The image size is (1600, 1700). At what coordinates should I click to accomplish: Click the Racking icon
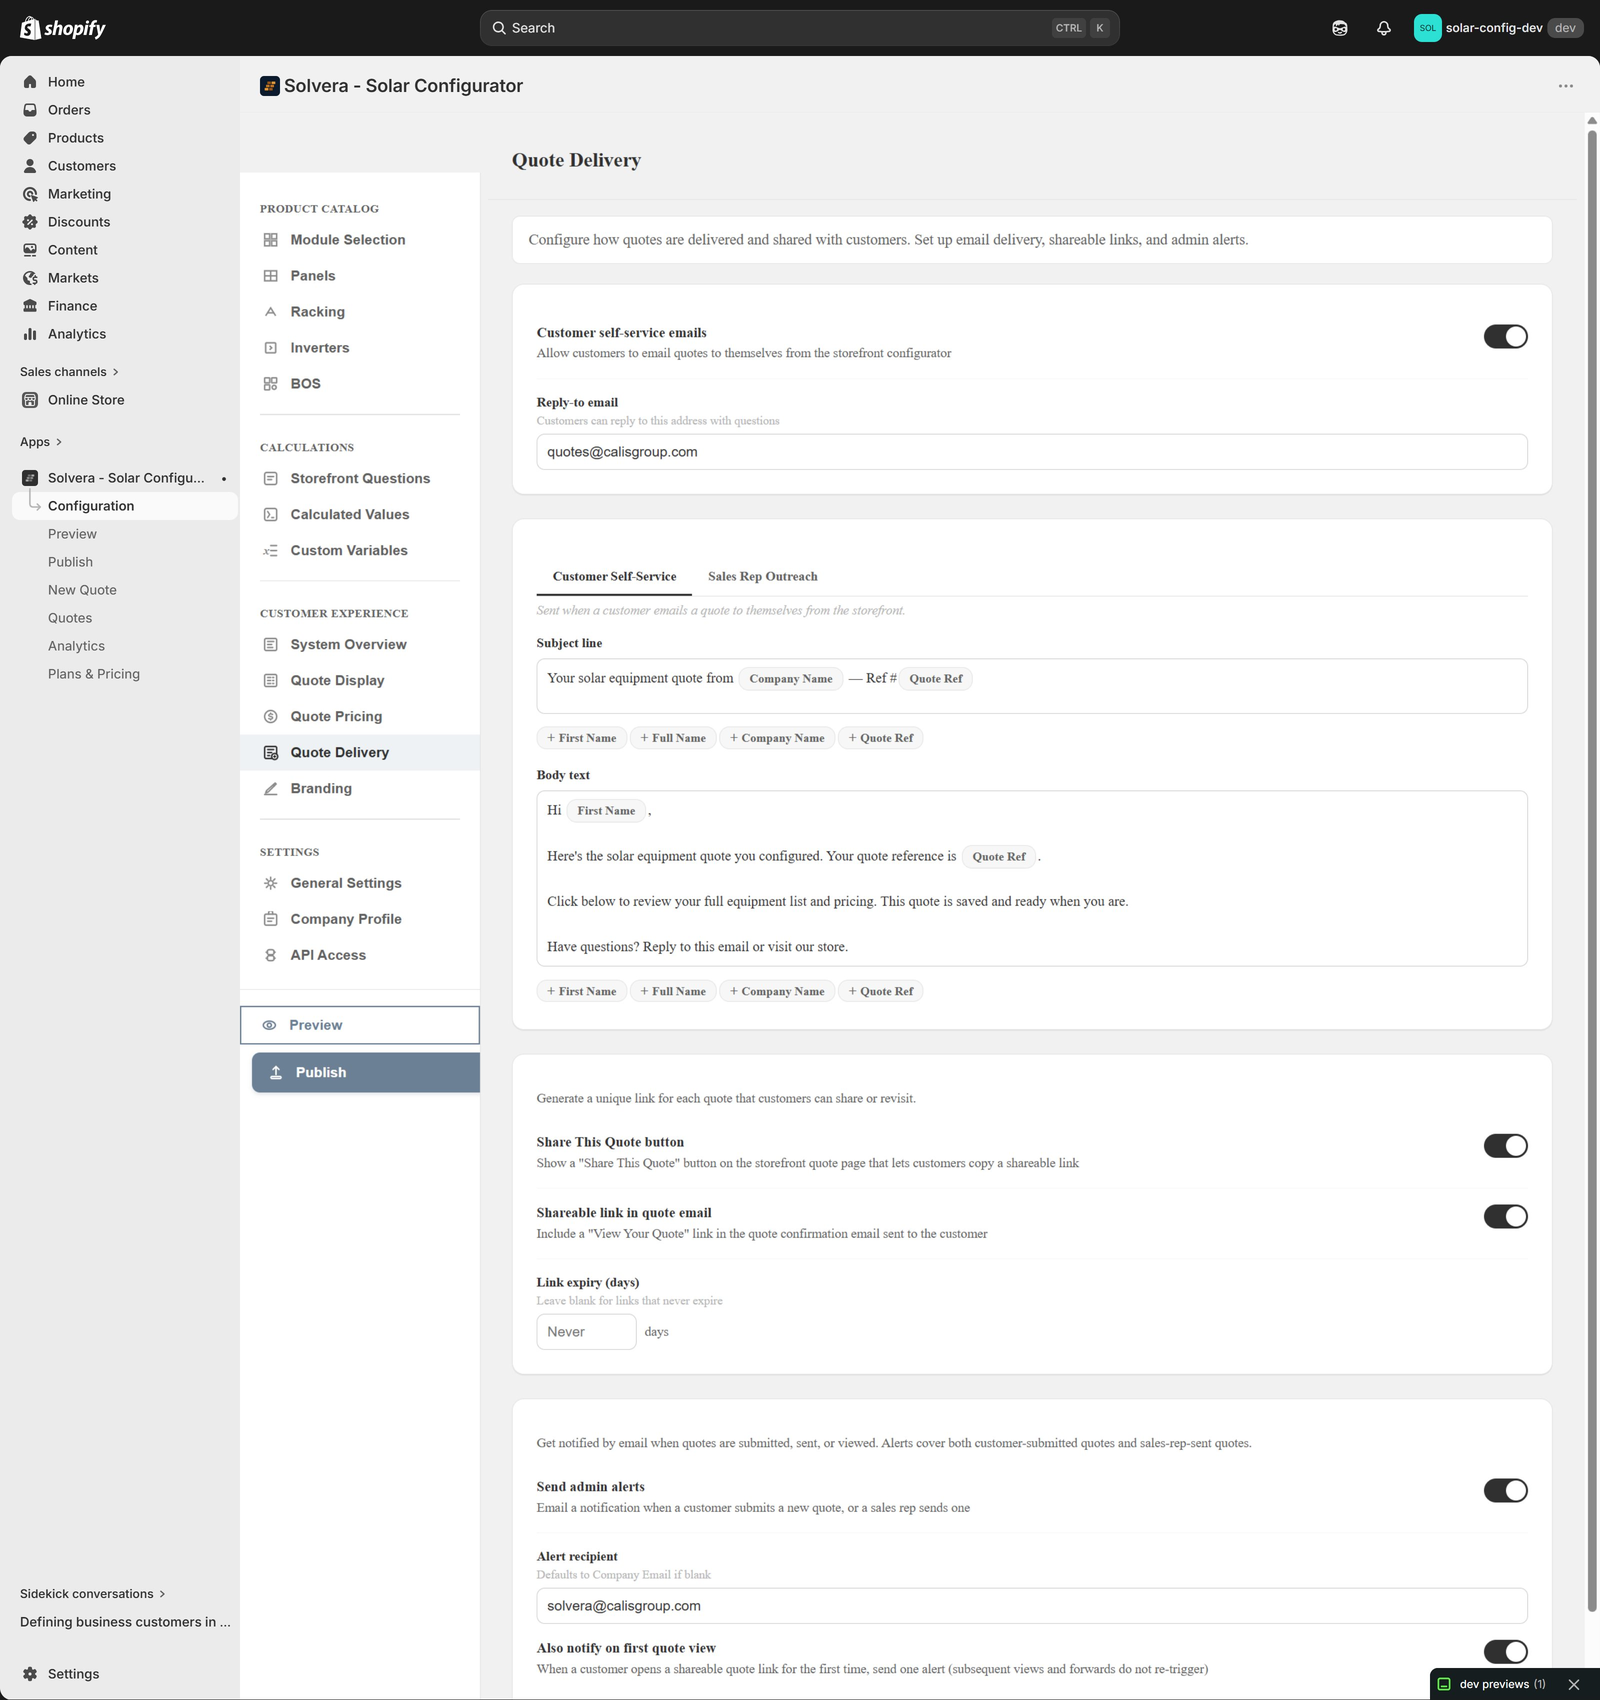[270, 312]
